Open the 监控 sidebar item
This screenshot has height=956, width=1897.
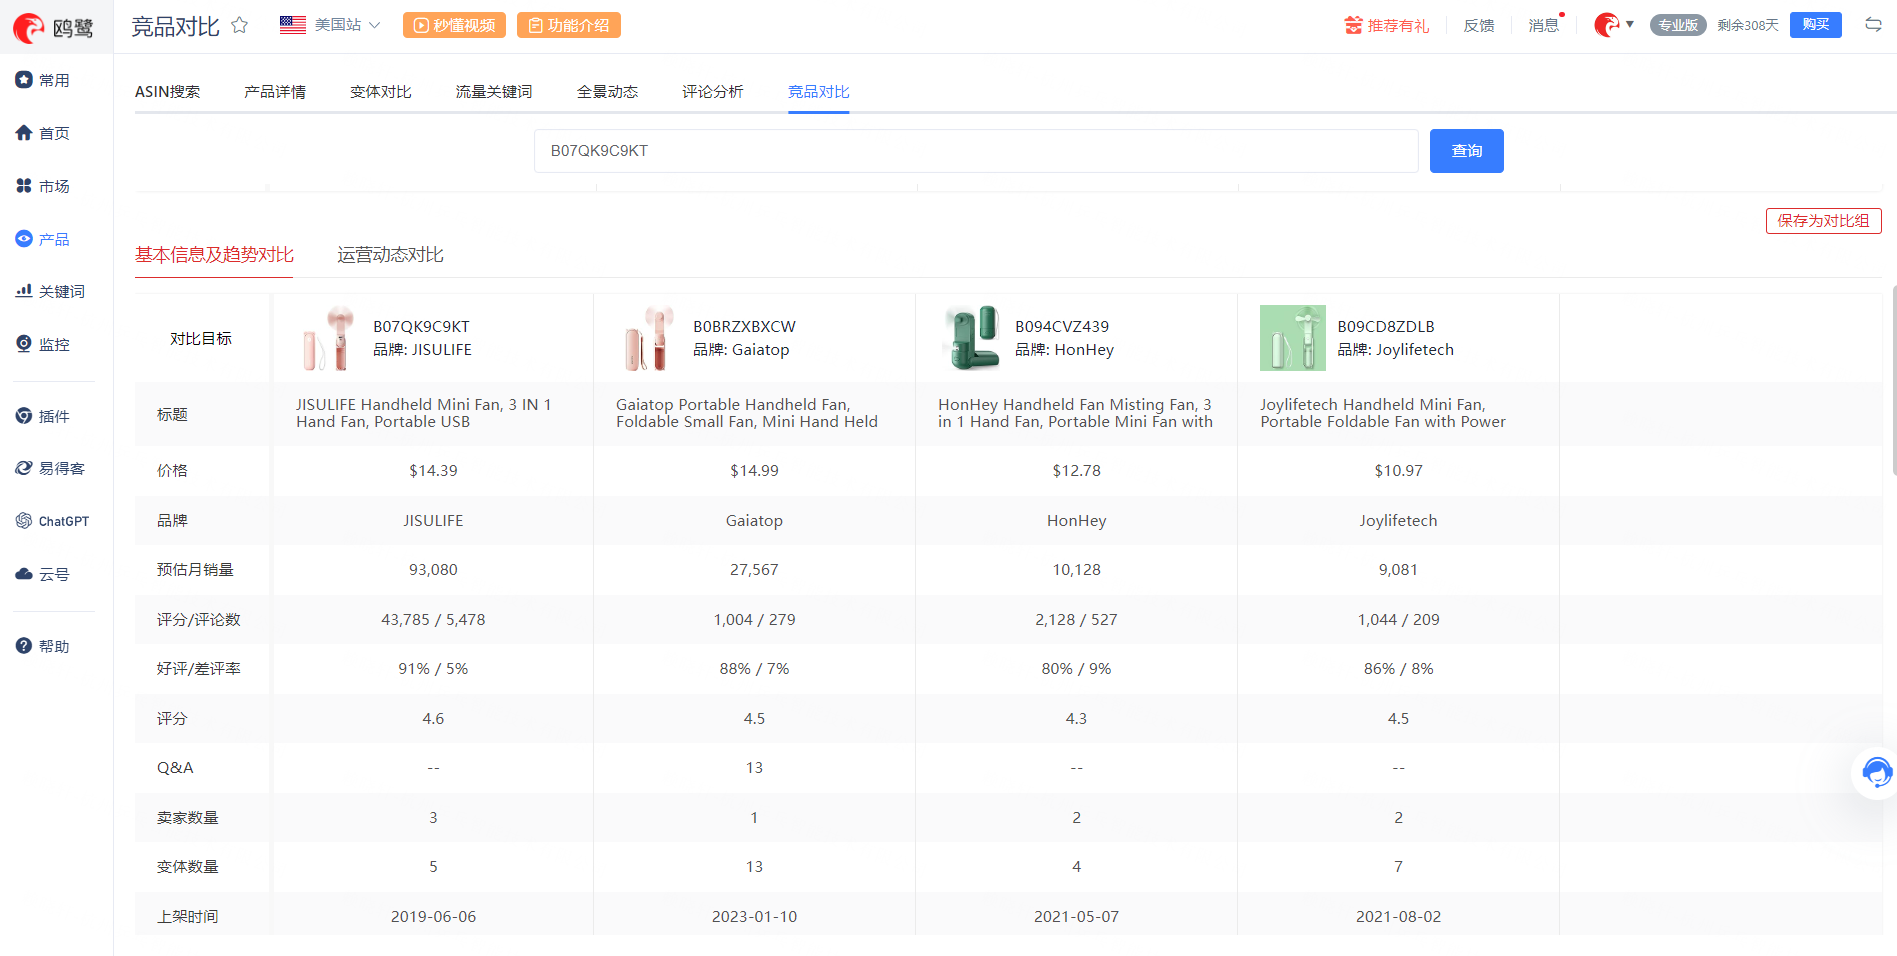point(43,344)
